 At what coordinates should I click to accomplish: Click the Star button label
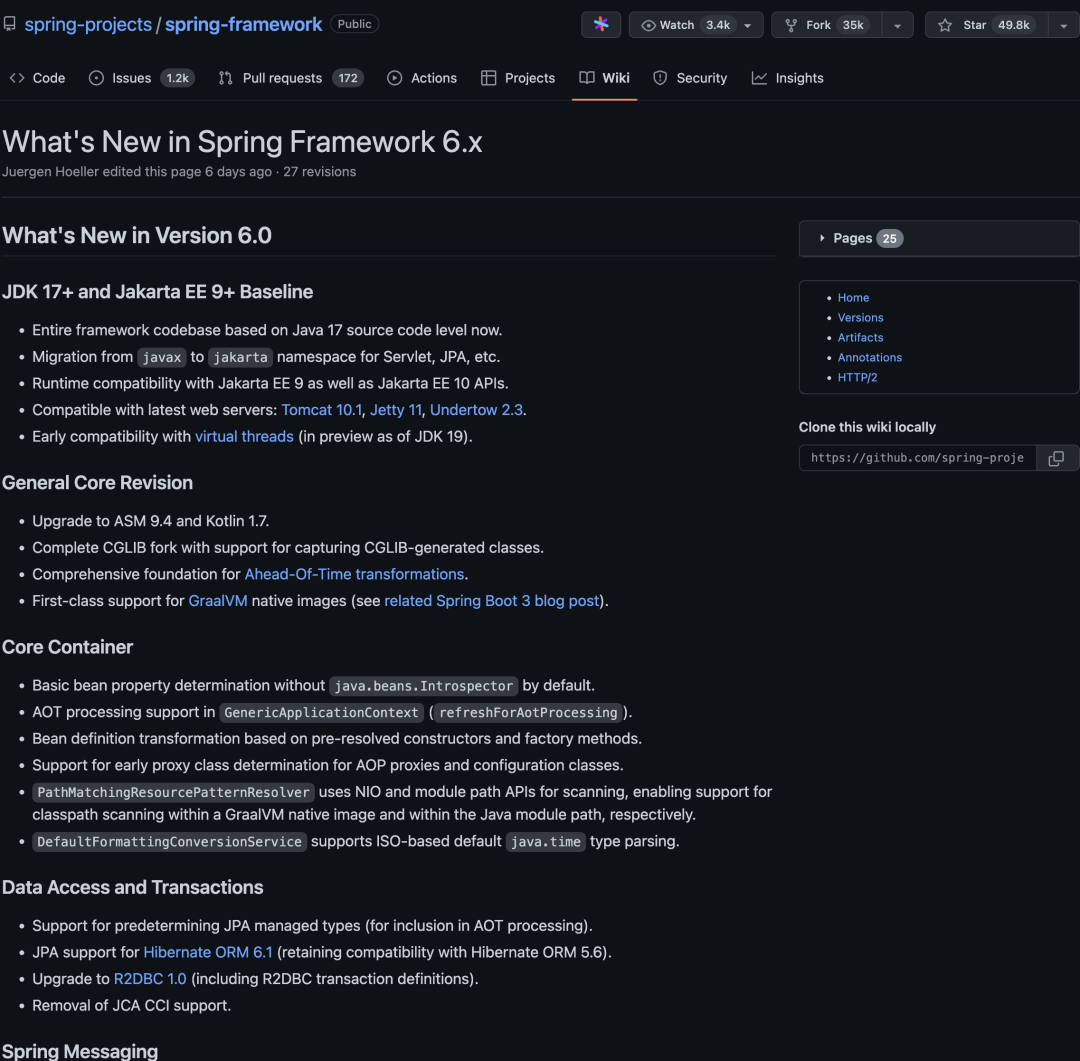974,25
